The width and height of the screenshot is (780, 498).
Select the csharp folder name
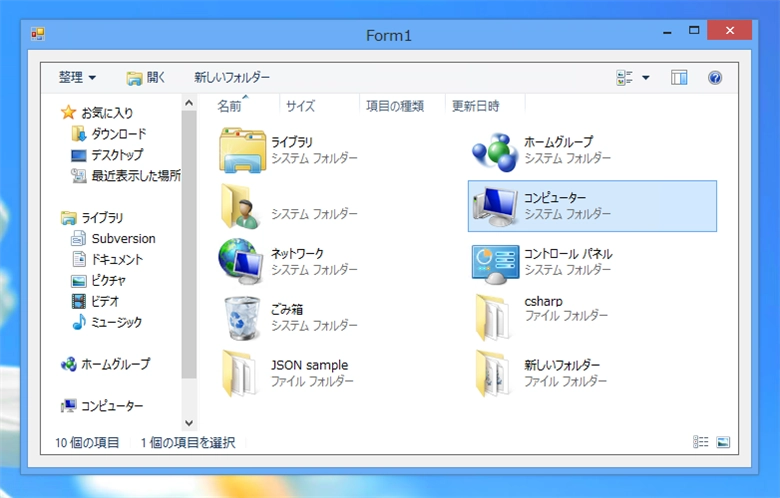click(543, 301)
